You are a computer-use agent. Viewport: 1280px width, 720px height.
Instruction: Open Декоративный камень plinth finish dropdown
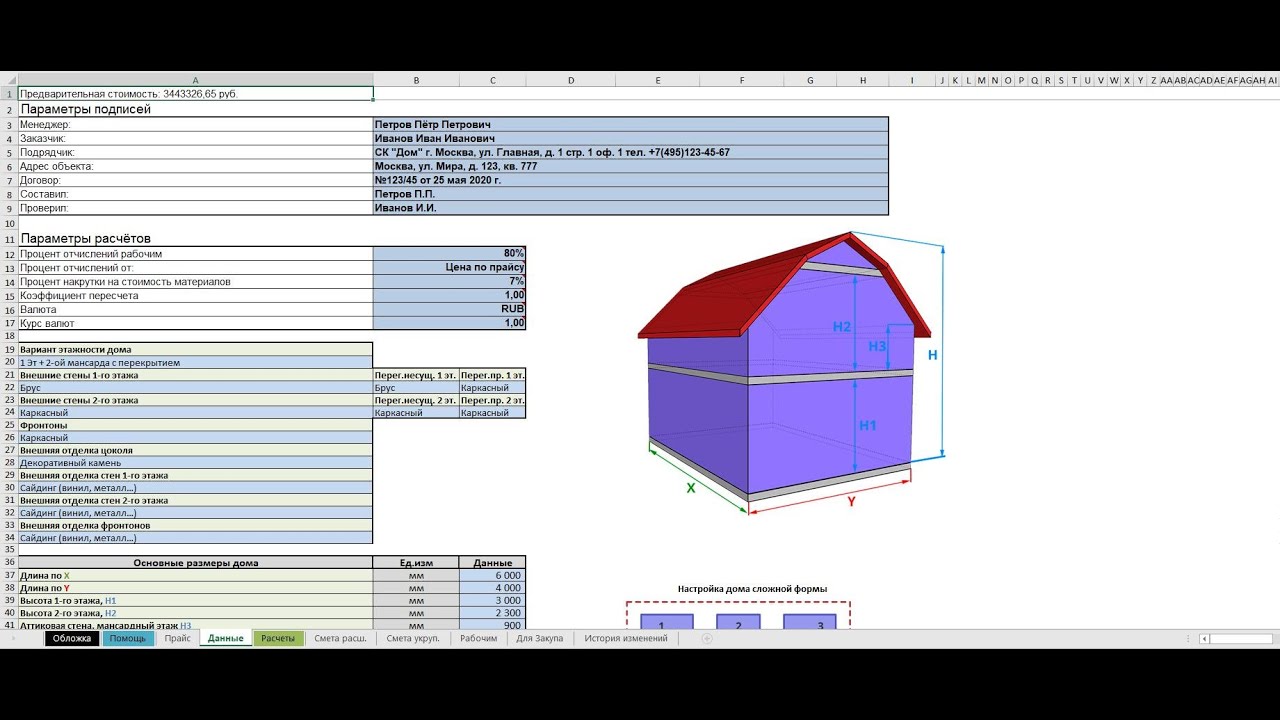pyautogui.click(x=195, y=462)
